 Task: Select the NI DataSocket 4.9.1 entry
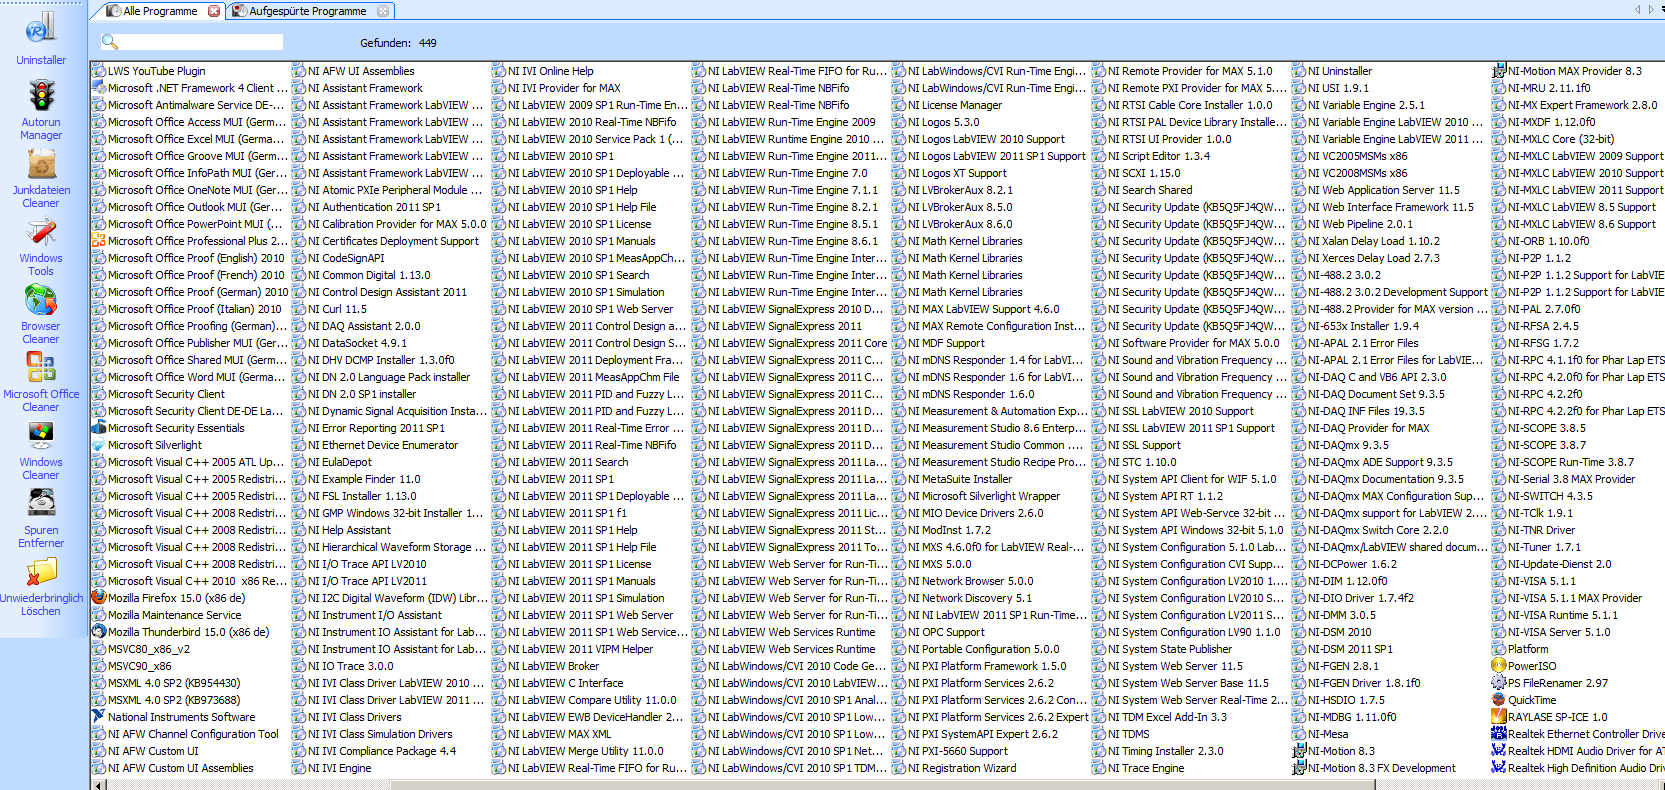(357, 343)
